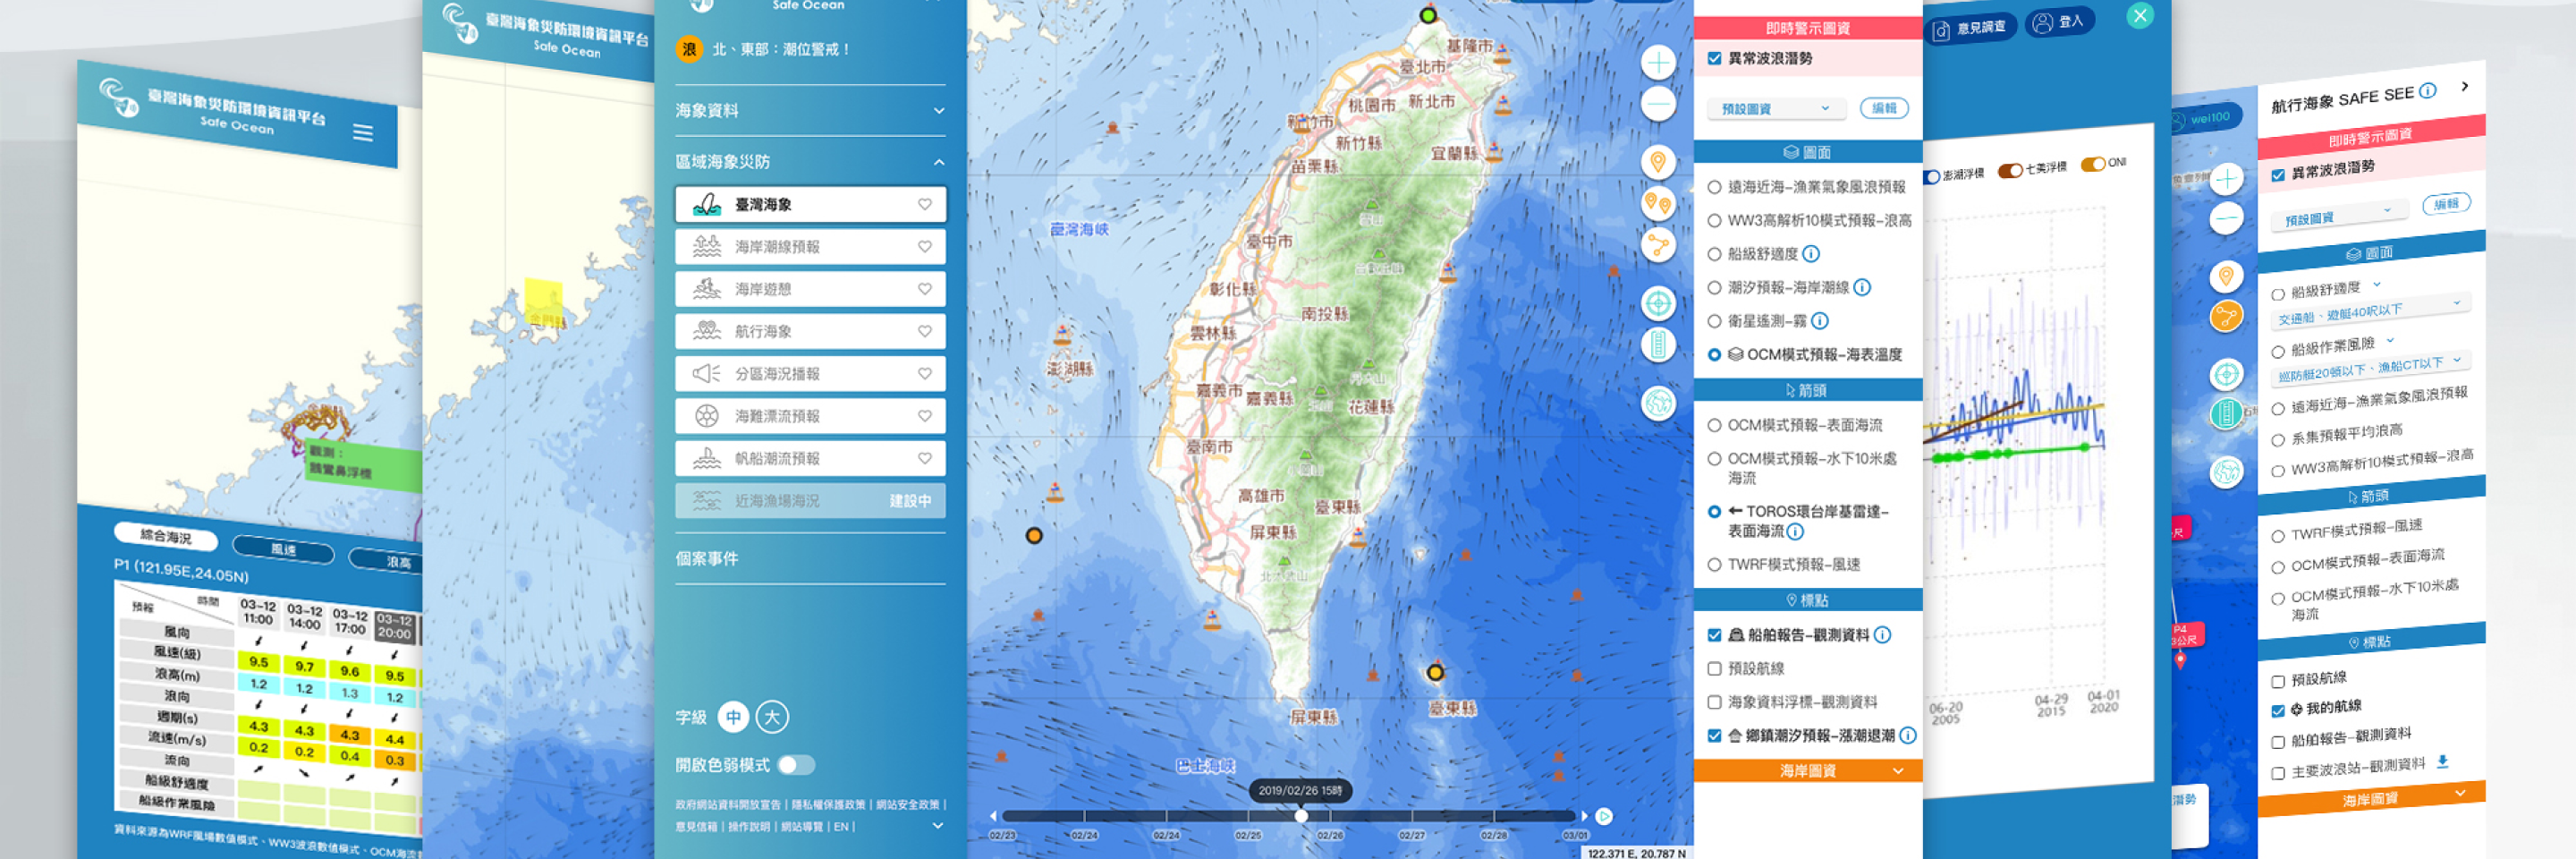Open the 預設圖資 dropdown in middle panel
This screenshot has width=2576, height=859.
click(x=1776, y=108)
